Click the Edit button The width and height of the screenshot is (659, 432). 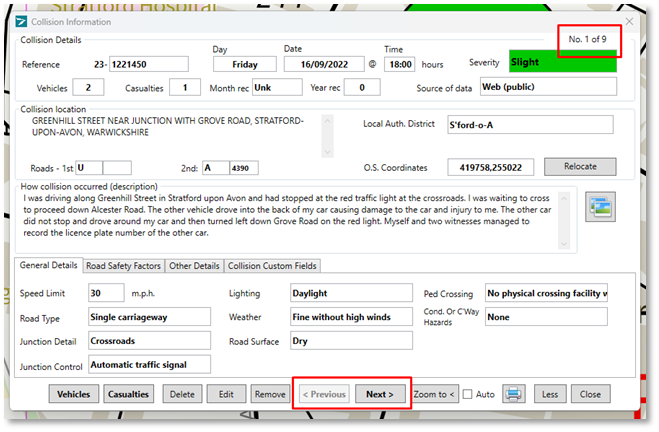click(226, 394)
